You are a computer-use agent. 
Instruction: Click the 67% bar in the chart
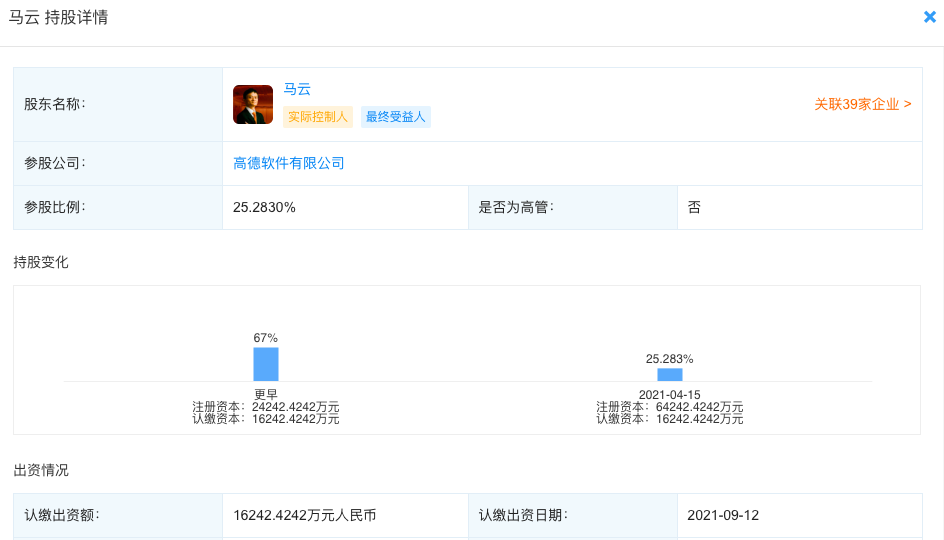tap(266, 364)
